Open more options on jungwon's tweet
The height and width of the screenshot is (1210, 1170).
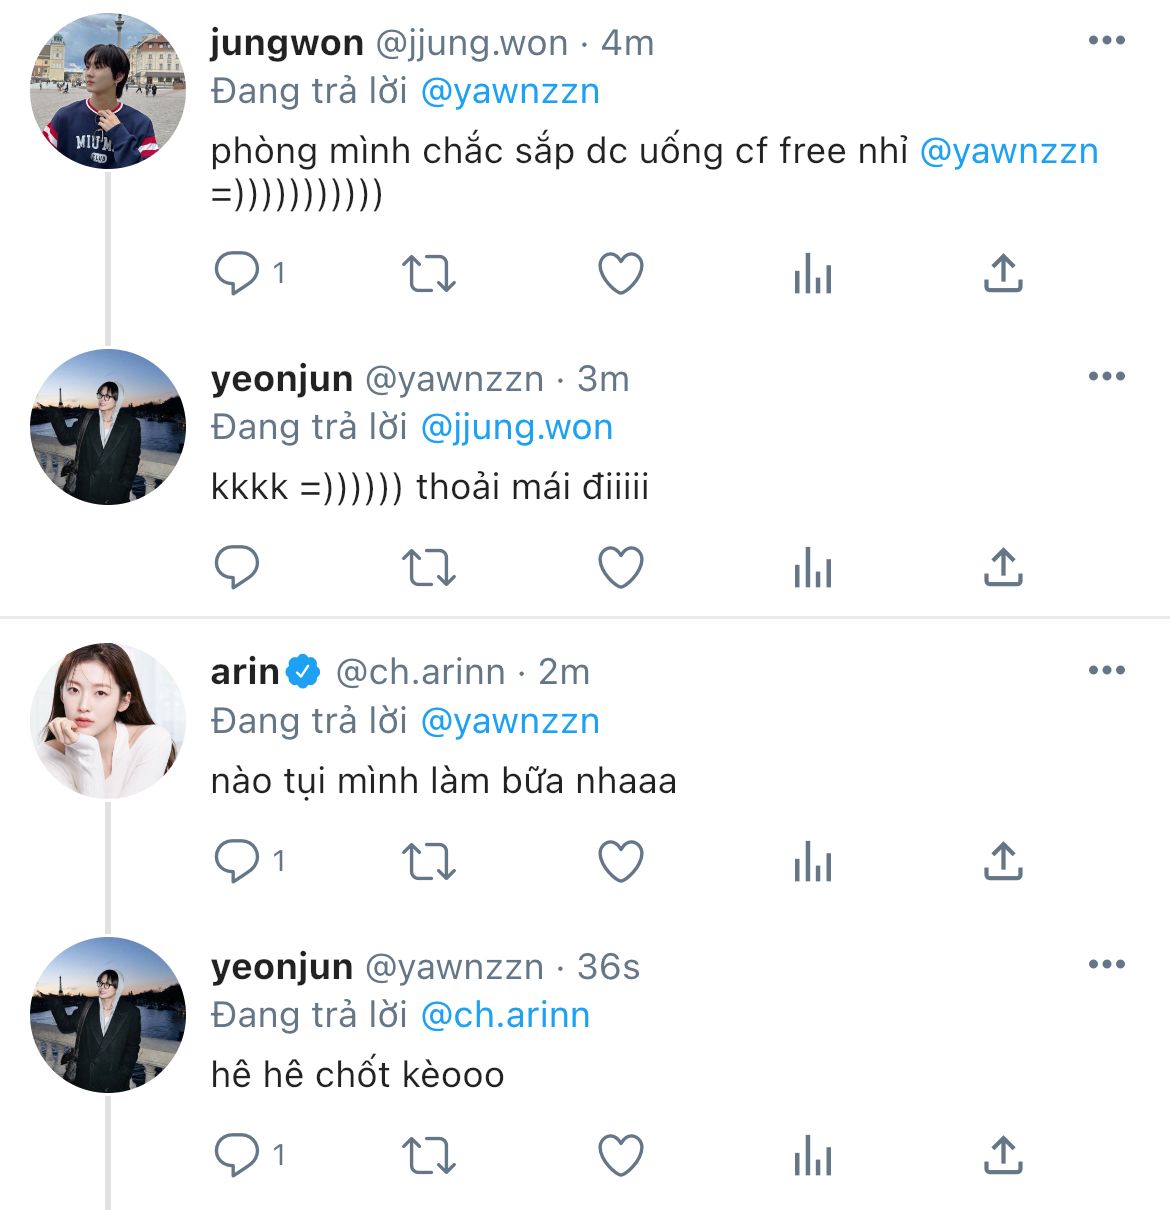click(x=1106, y=41)
